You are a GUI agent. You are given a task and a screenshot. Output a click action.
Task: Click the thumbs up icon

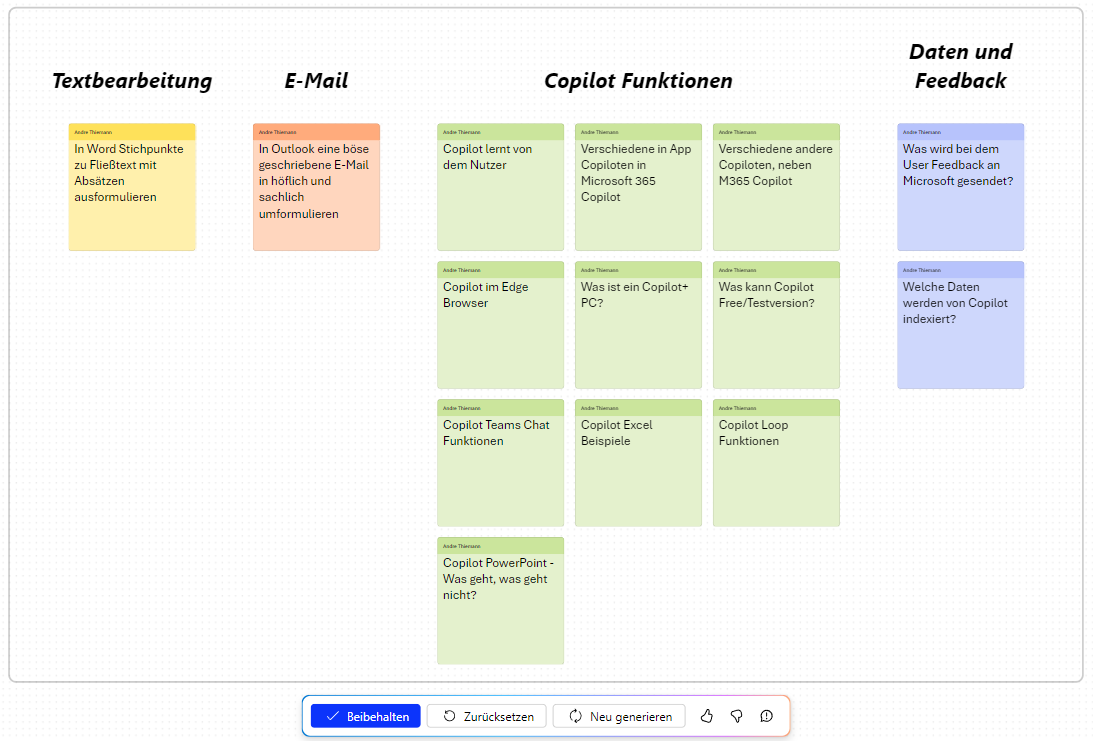(x=707, y=716)
